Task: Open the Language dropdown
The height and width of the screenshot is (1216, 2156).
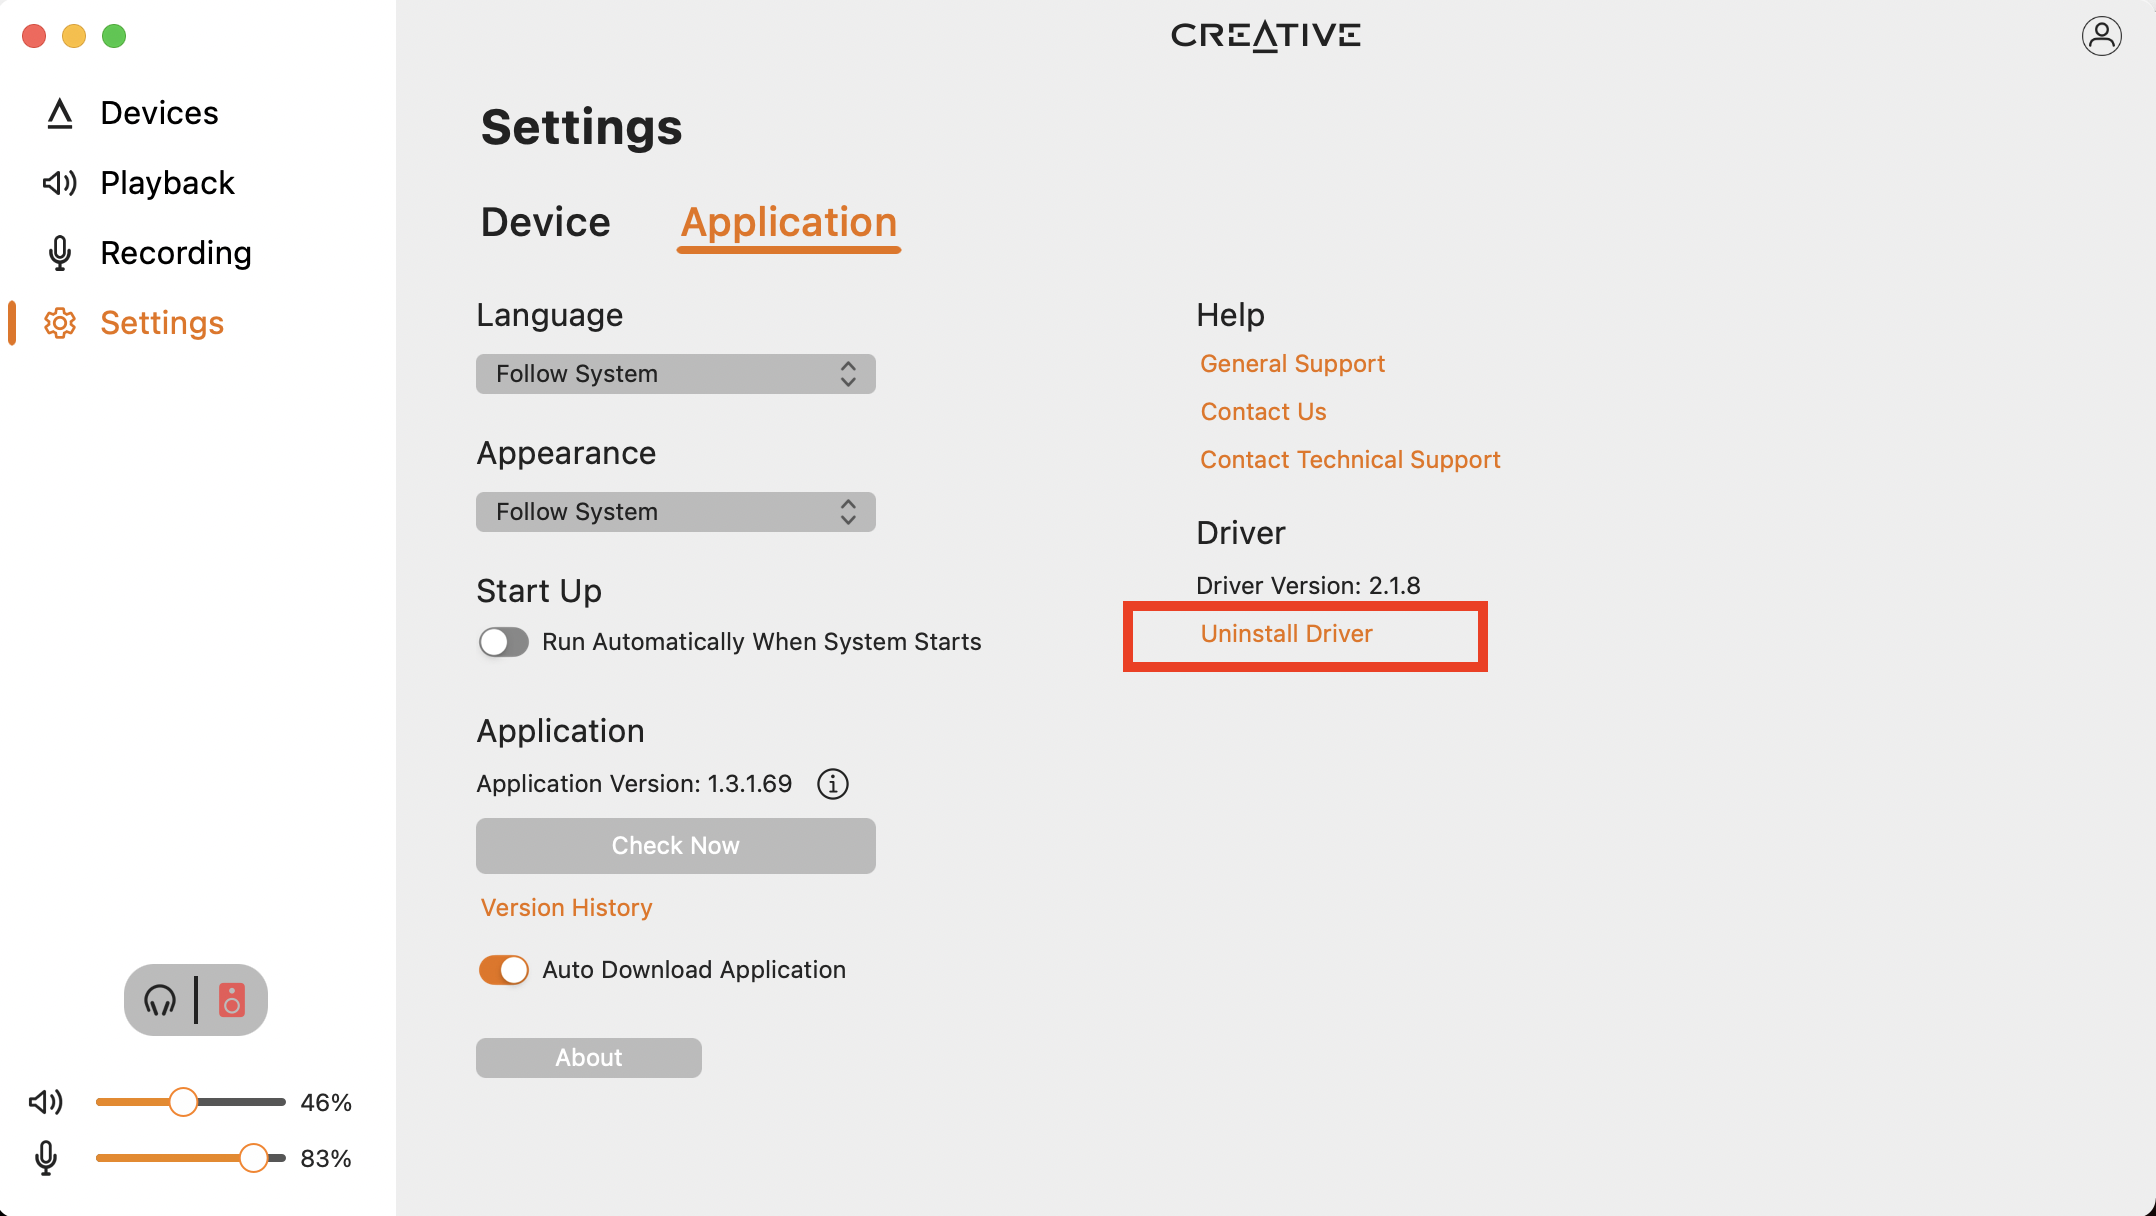Action: (x=675, y=374)
